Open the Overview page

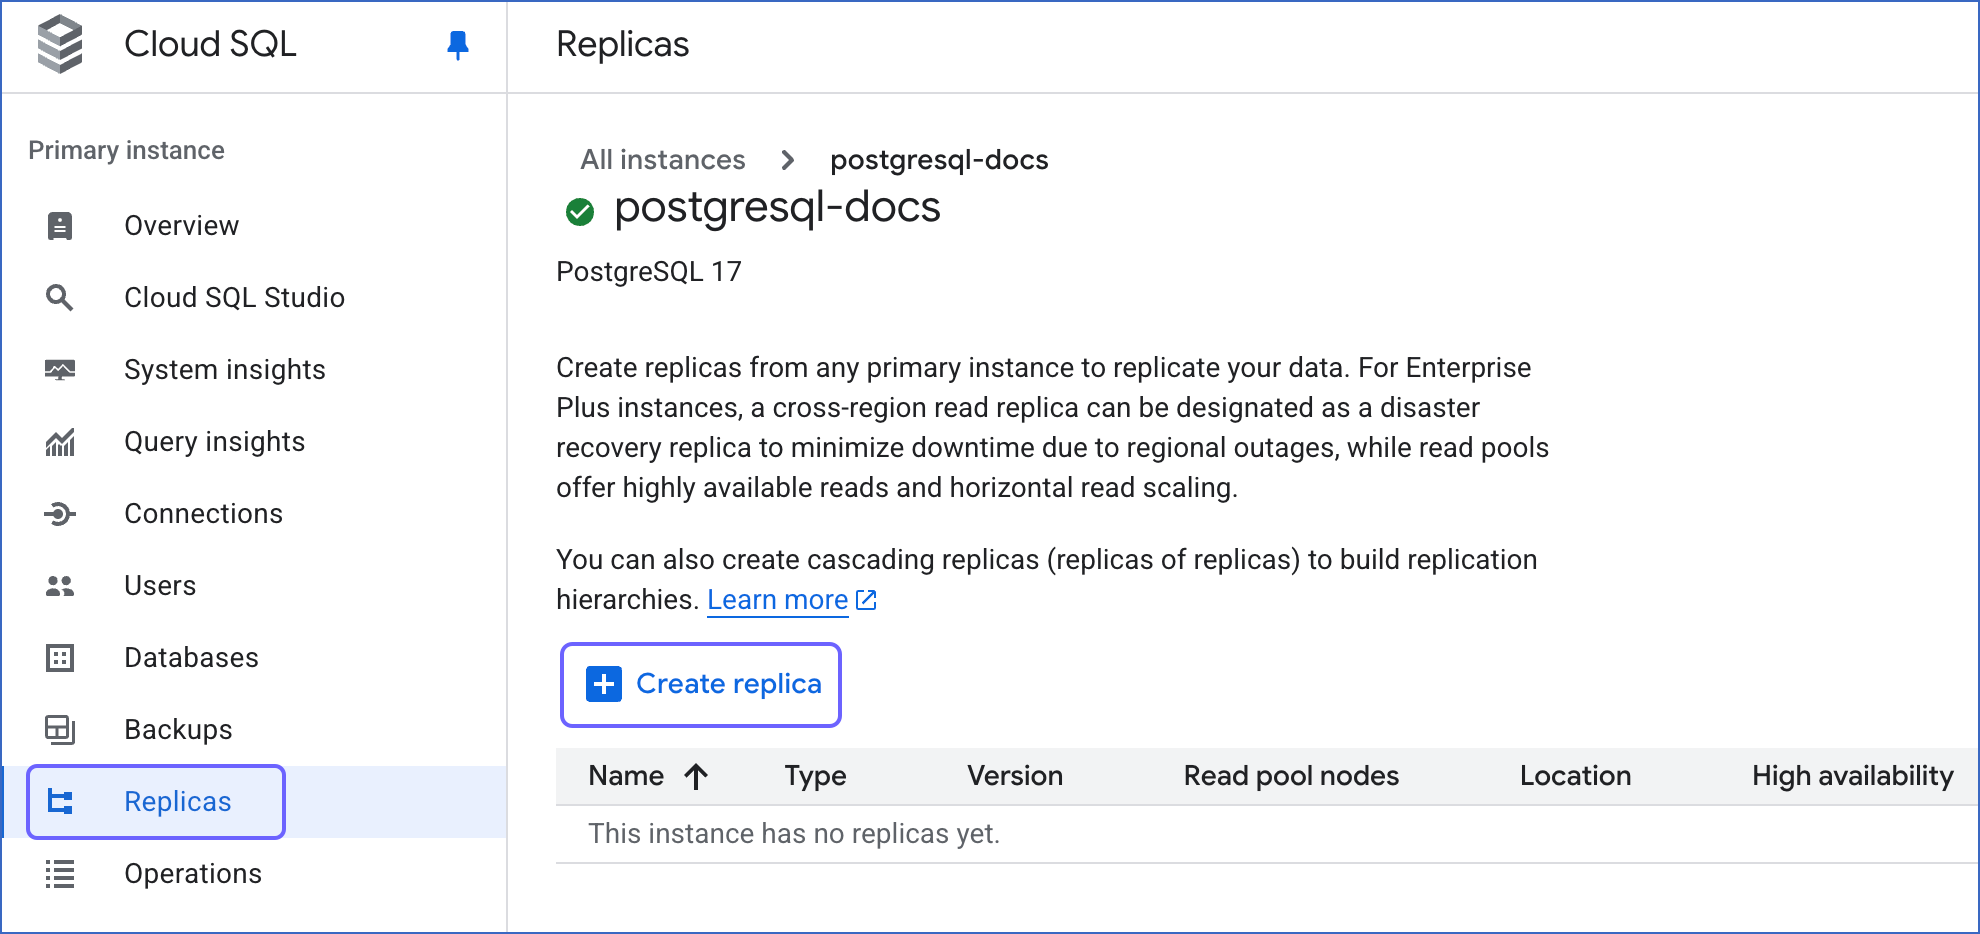[181, 226]
